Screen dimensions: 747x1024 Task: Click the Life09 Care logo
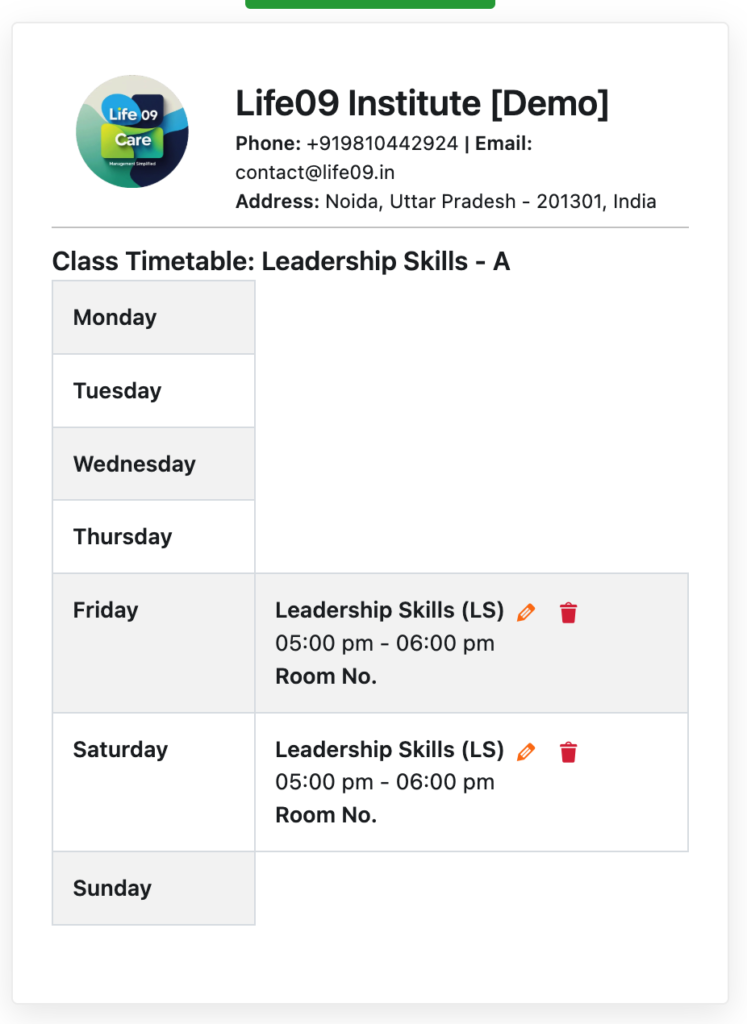(x=132, y=131)
